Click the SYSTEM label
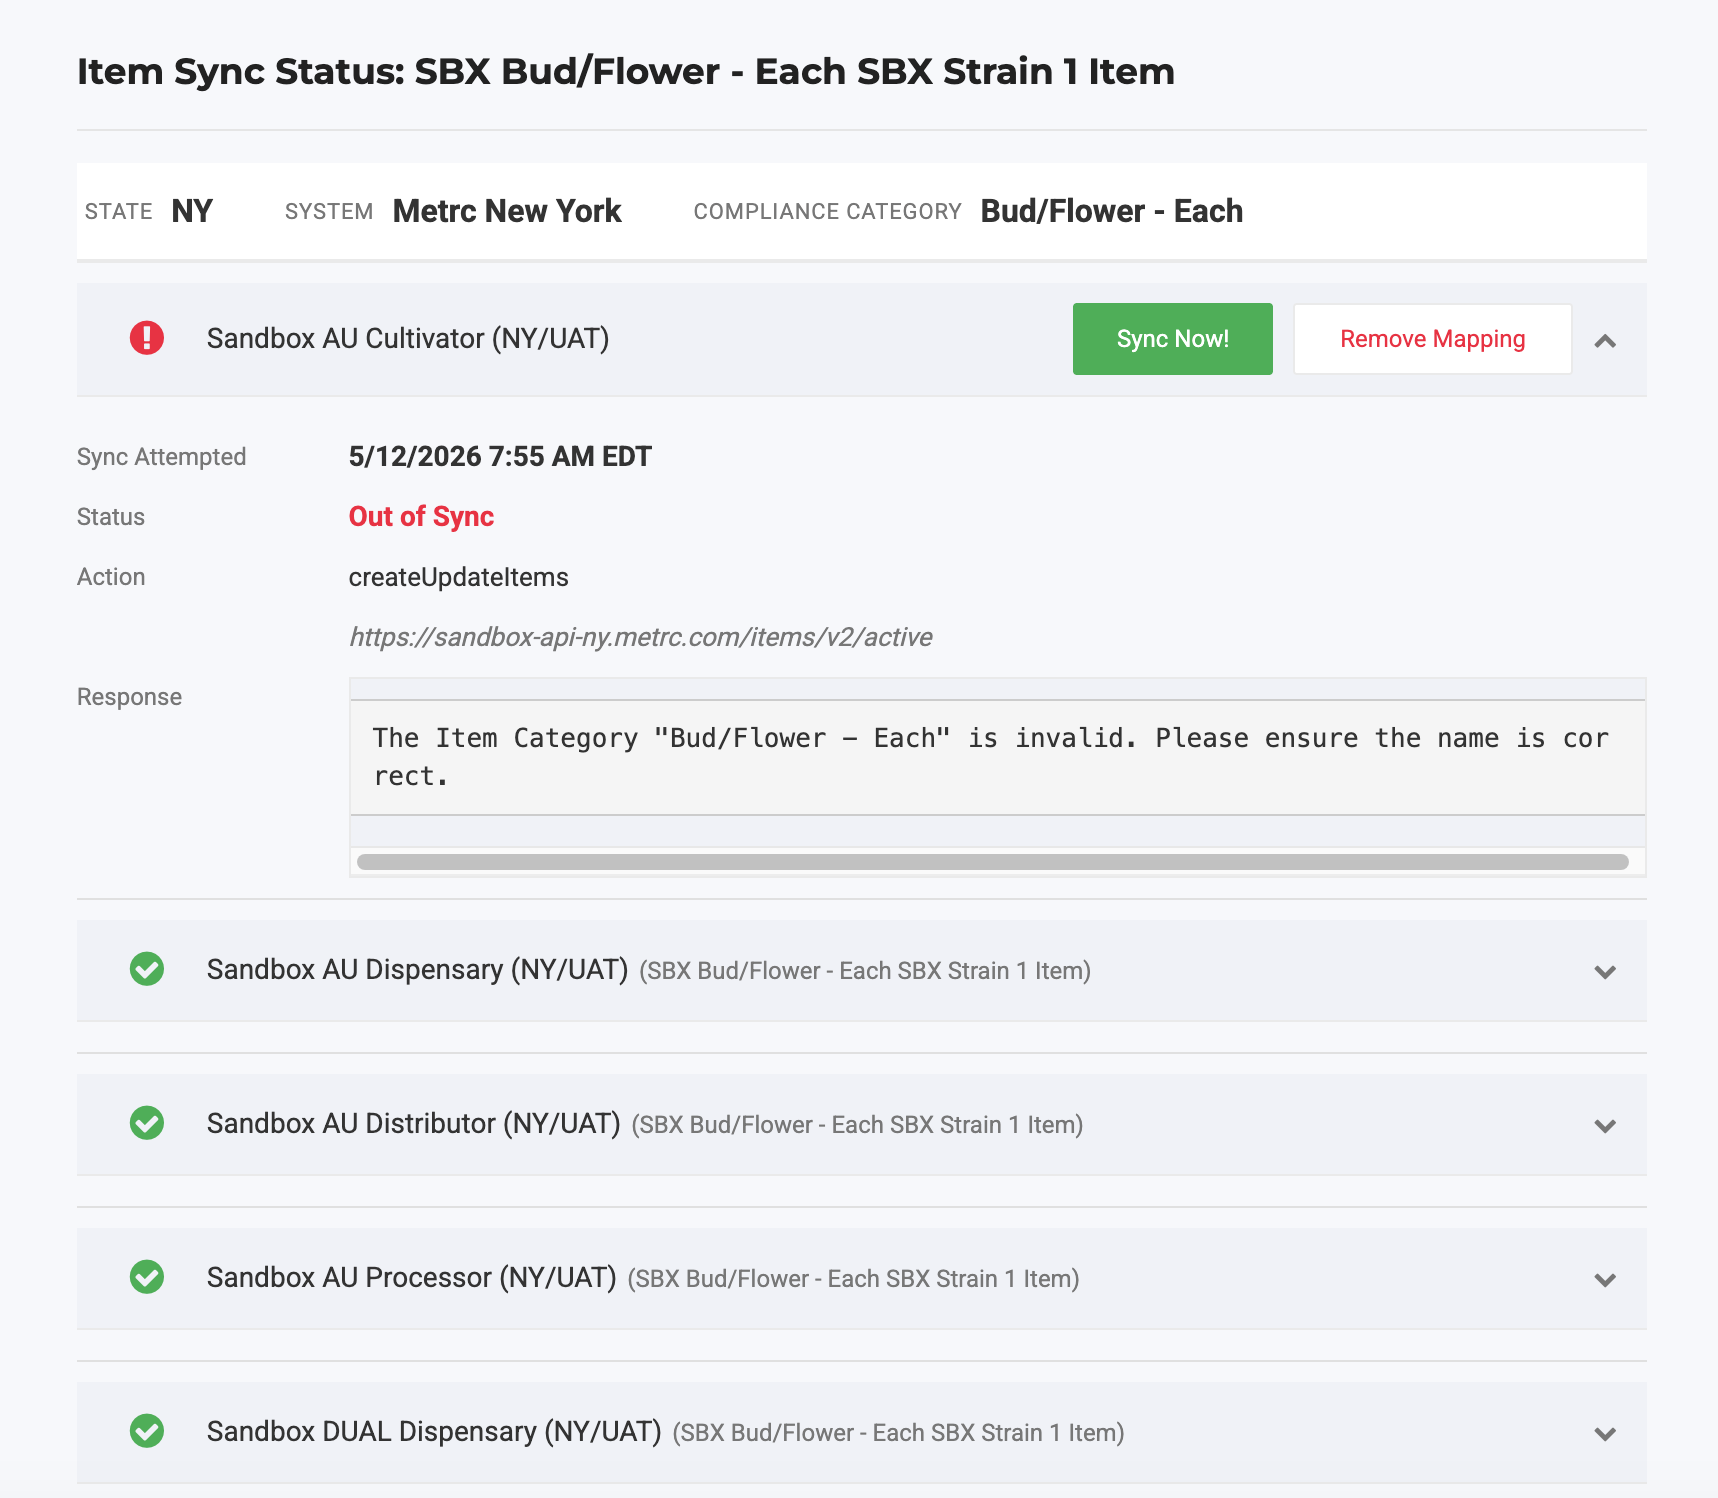The height and width of the screenshot is (1498, 1718). tap(328, 212)
